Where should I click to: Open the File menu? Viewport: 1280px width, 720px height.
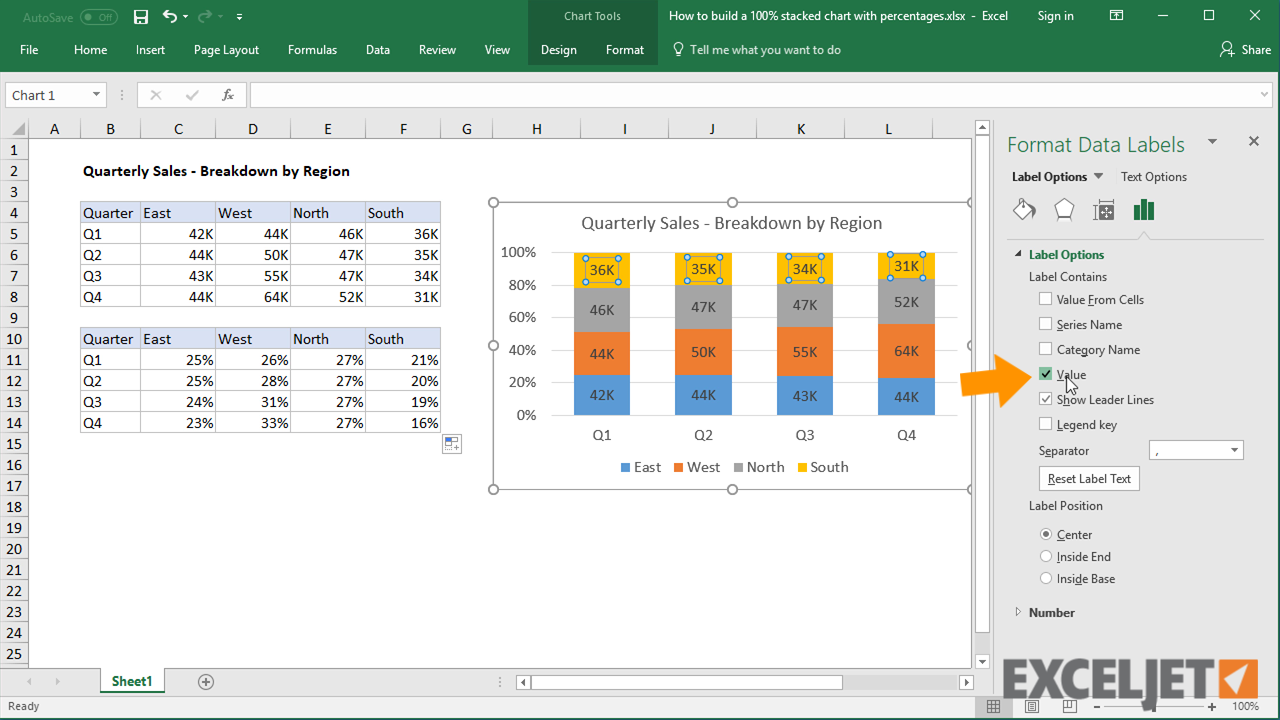[29, 50]
